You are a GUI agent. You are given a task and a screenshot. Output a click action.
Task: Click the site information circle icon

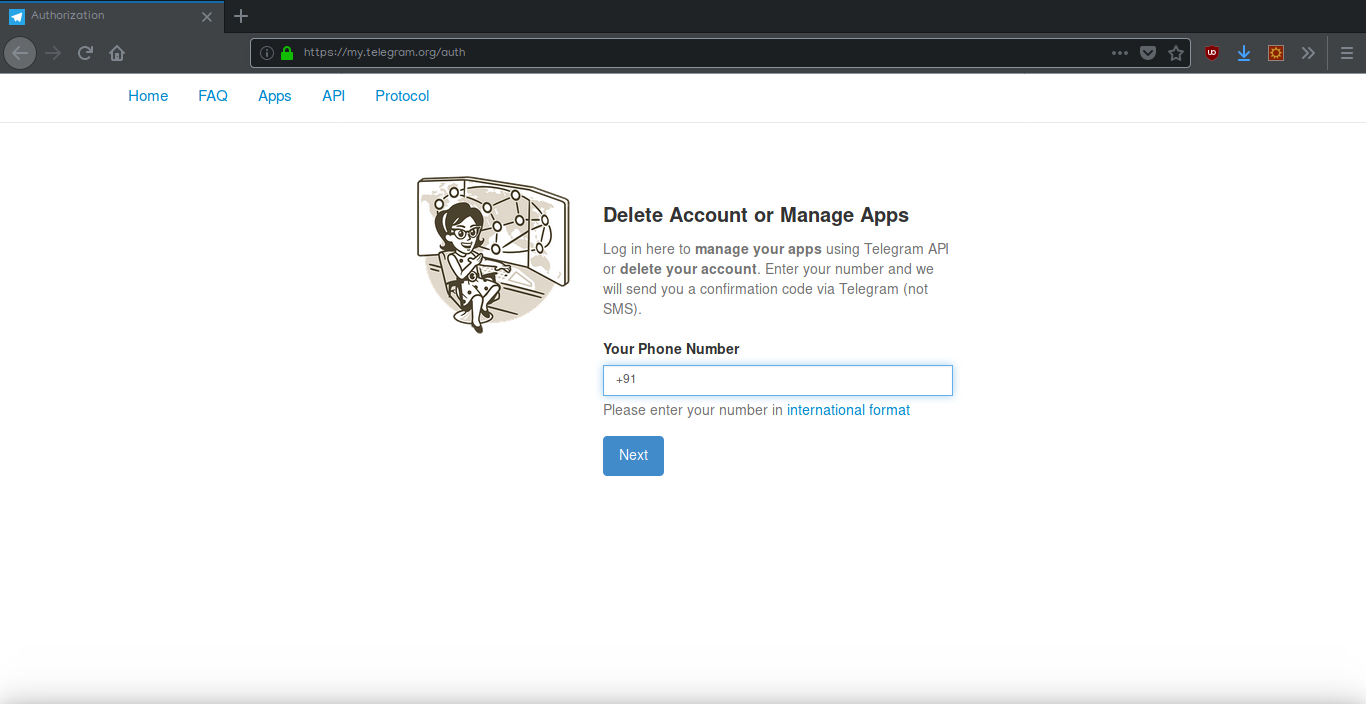point(266,52)
